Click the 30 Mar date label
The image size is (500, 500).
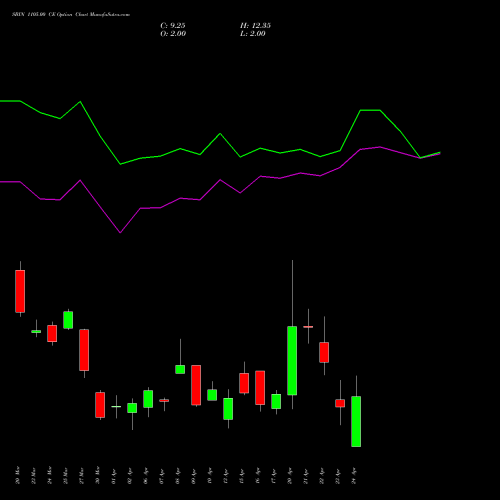pos(97,476)
